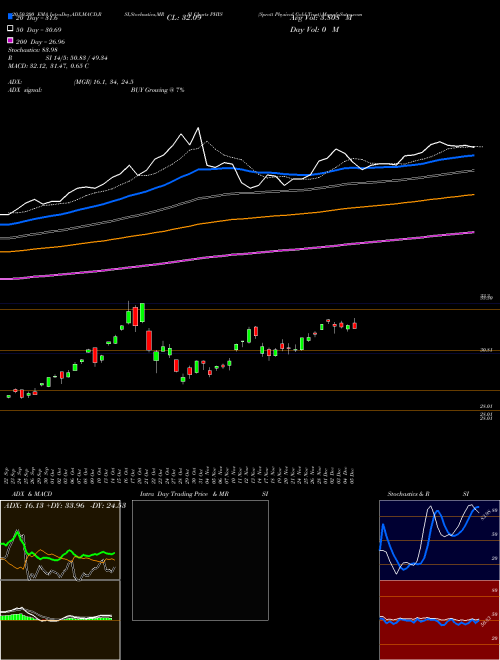Viewport: 500px width, 660px height.
Task: Click the peak of the white price line
Action: tap(198, 128)
